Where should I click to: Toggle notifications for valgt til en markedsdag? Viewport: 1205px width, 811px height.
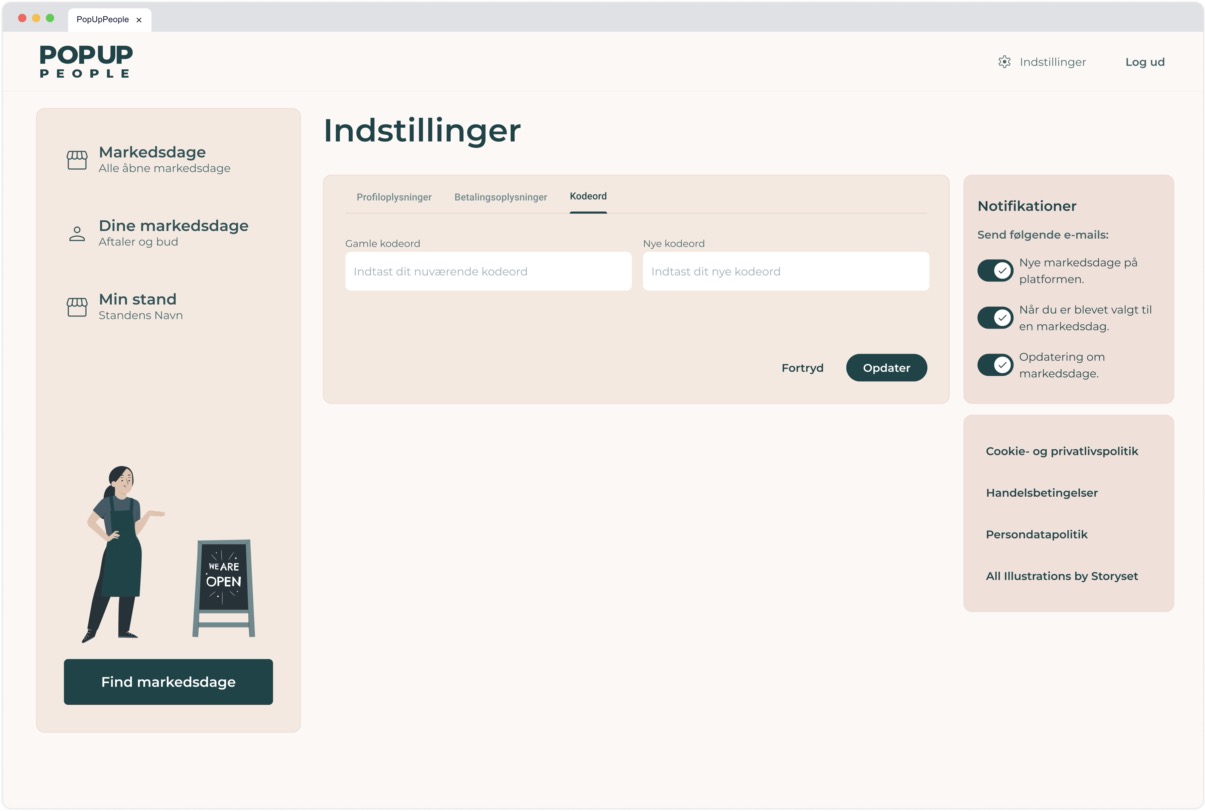(x=995, y=317)
